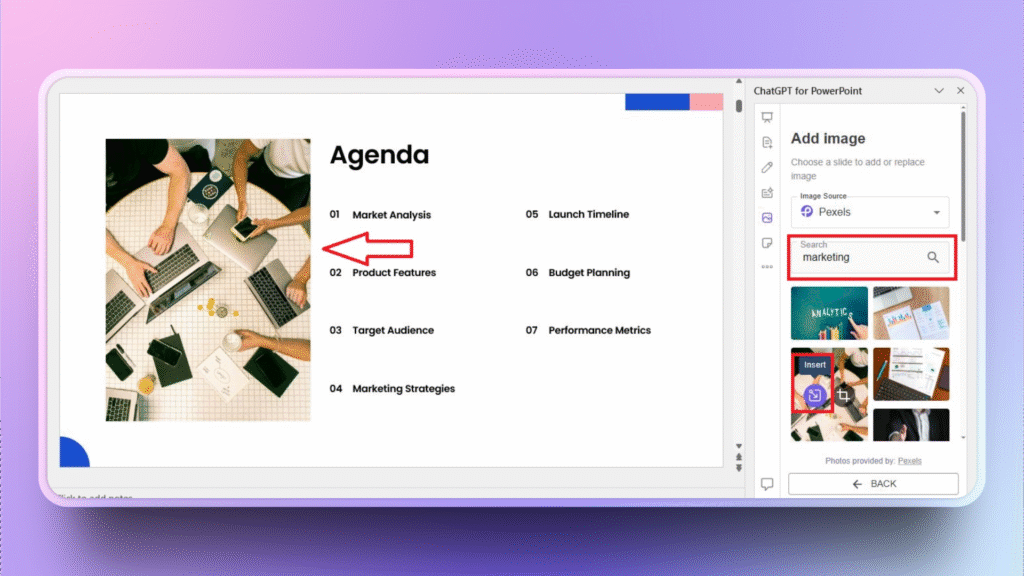The width and height of the screenshot is (1024, 576).
Task: Click the ellipsis more-options icon
Action: coord(767,267)
